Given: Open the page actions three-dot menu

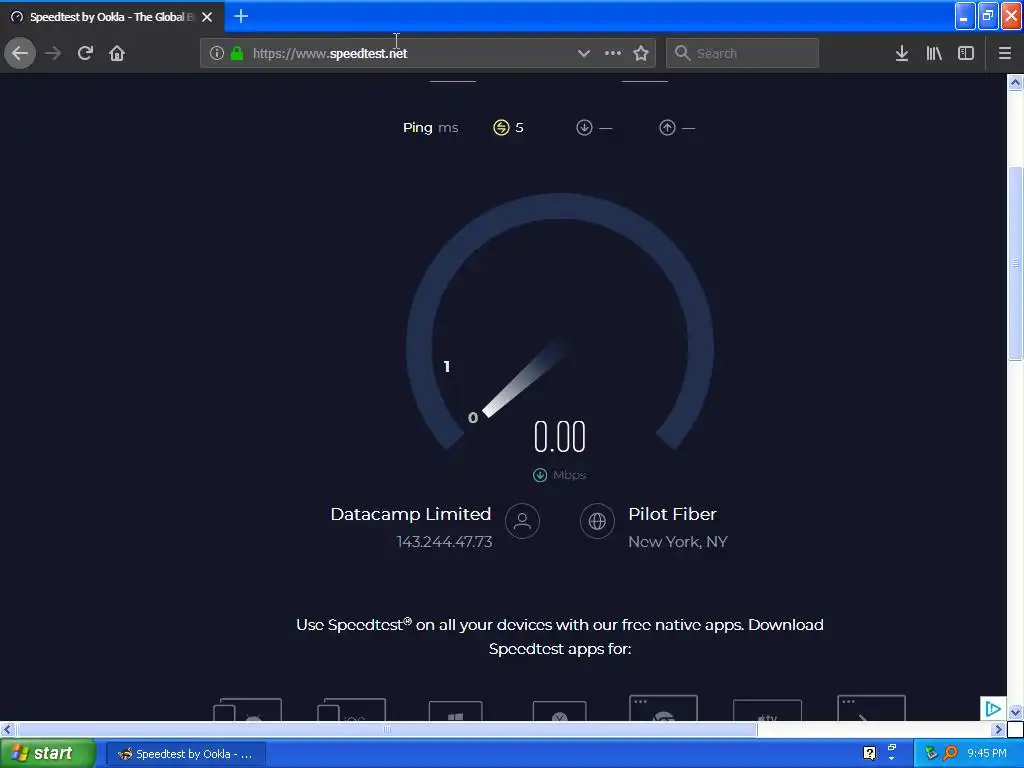Looking at the screenshot, I should pyautogui.click(x=613, y=53).
